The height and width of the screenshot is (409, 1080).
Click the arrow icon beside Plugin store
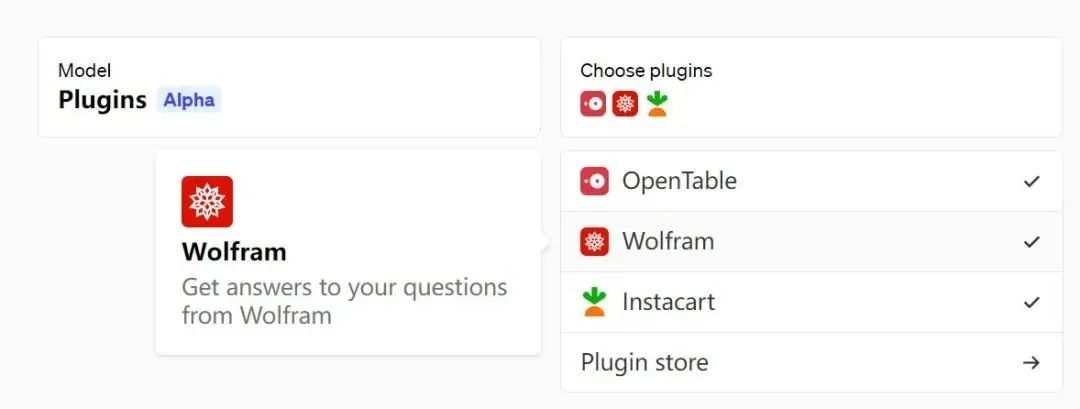click(x=1031, y=363)
